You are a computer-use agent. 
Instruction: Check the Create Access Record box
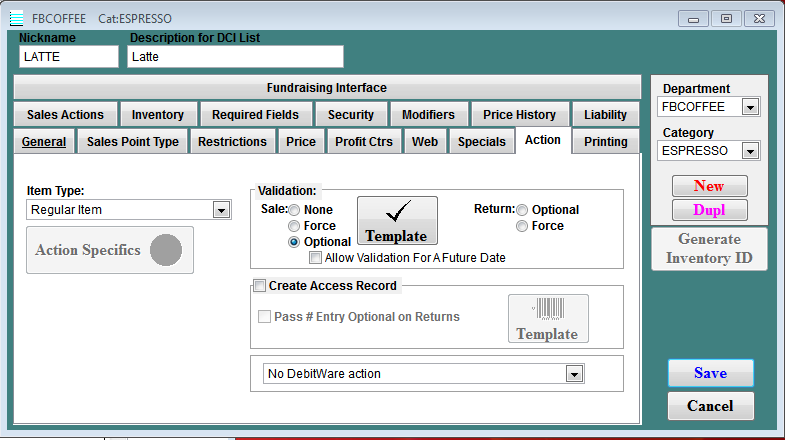pyautogui.click(x=259, y=286)
